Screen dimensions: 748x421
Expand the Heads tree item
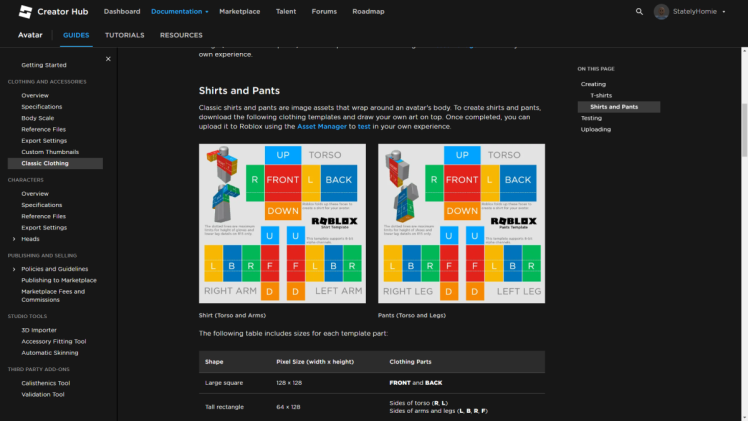pos(13,239)
